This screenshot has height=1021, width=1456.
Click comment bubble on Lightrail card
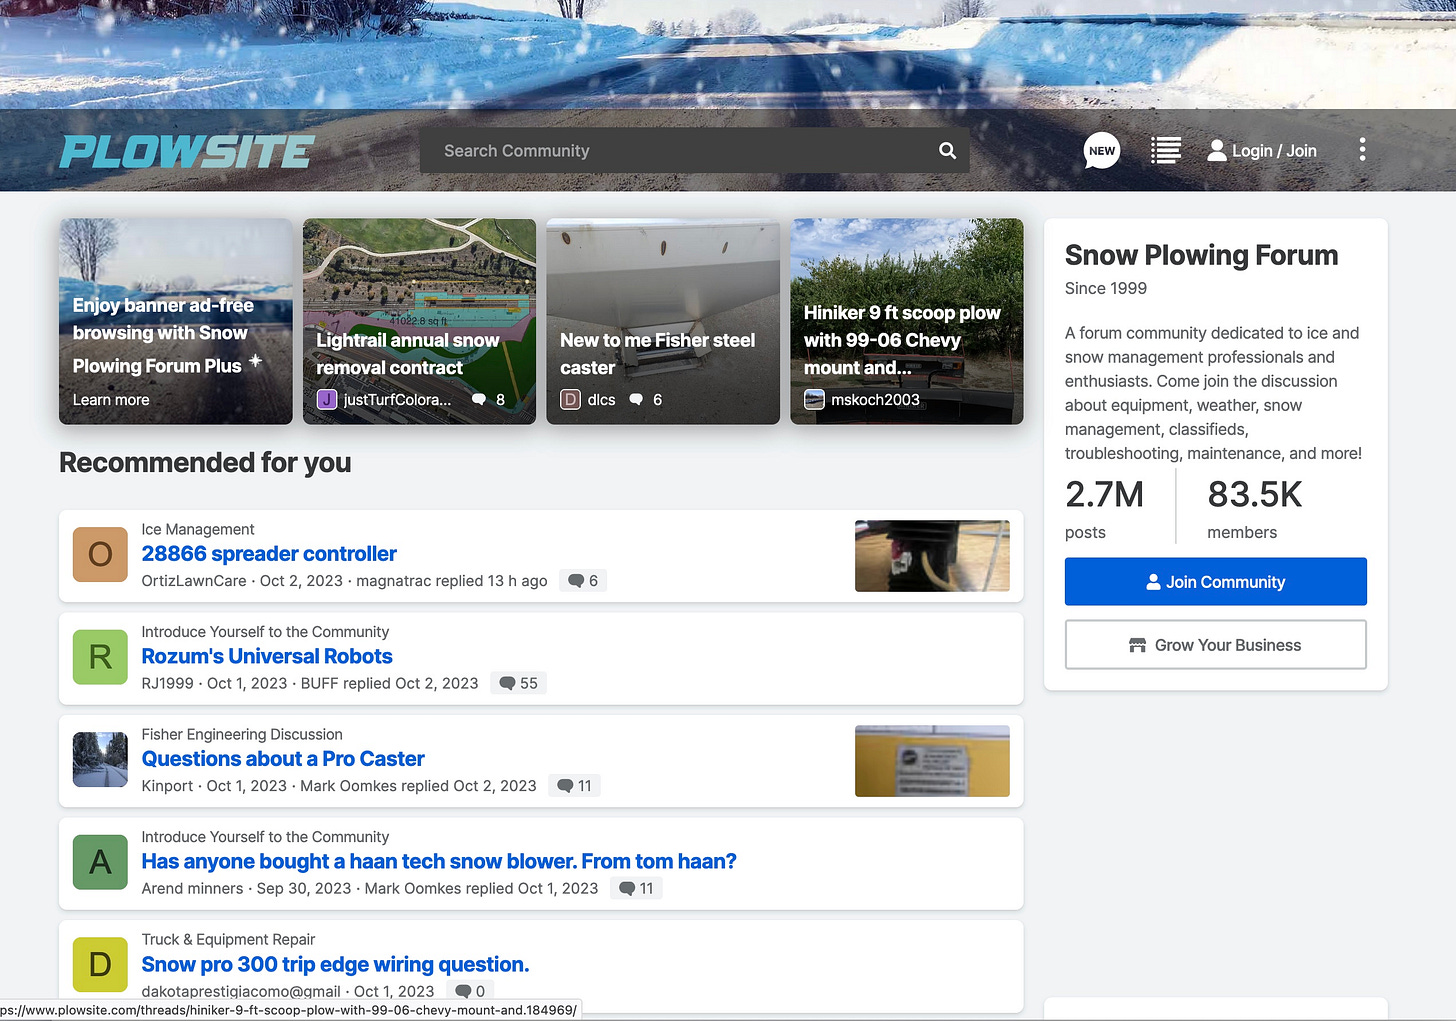[479, 399]
